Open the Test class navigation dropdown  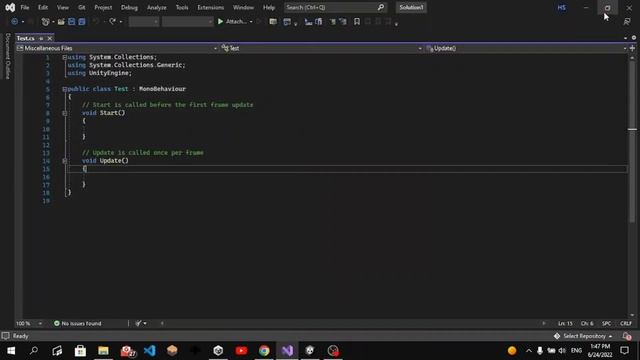322,48
